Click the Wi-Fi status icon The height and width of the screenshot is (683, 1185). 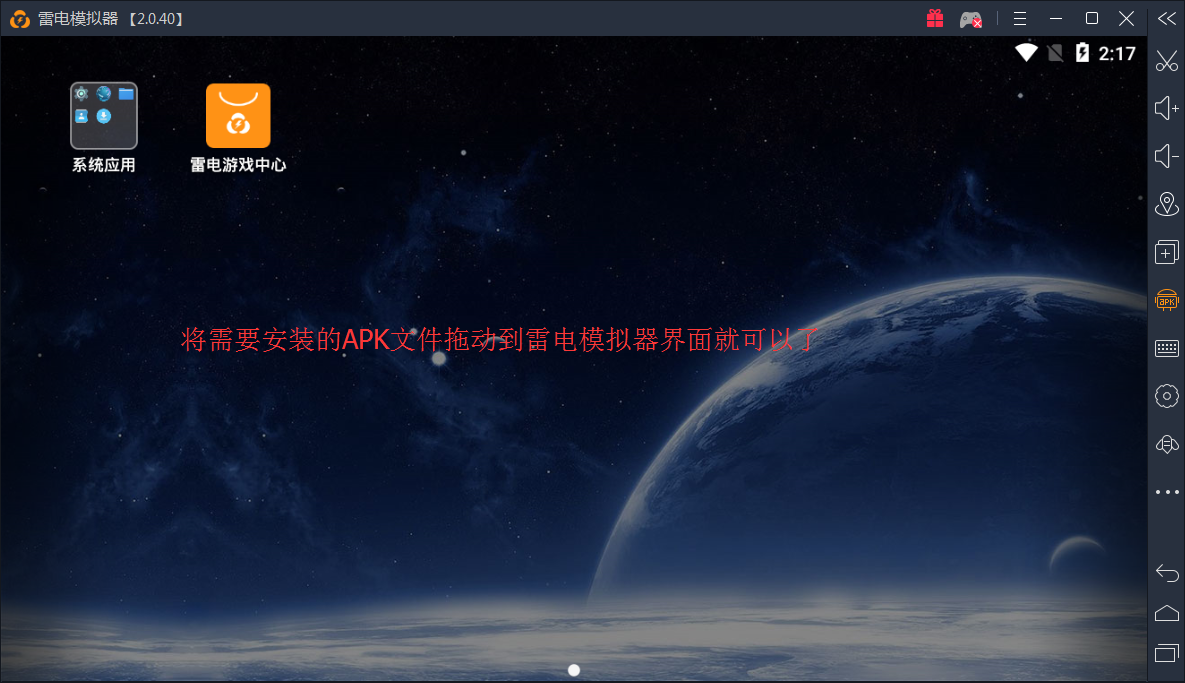click(1026, 52)
